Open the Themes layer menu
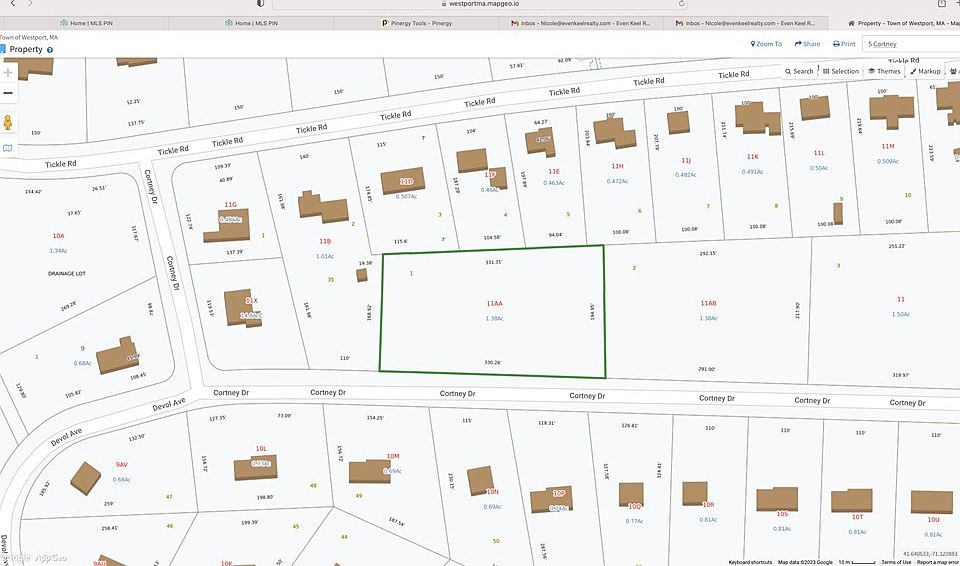This screenshot has width=960, height=566. (885, 72)
